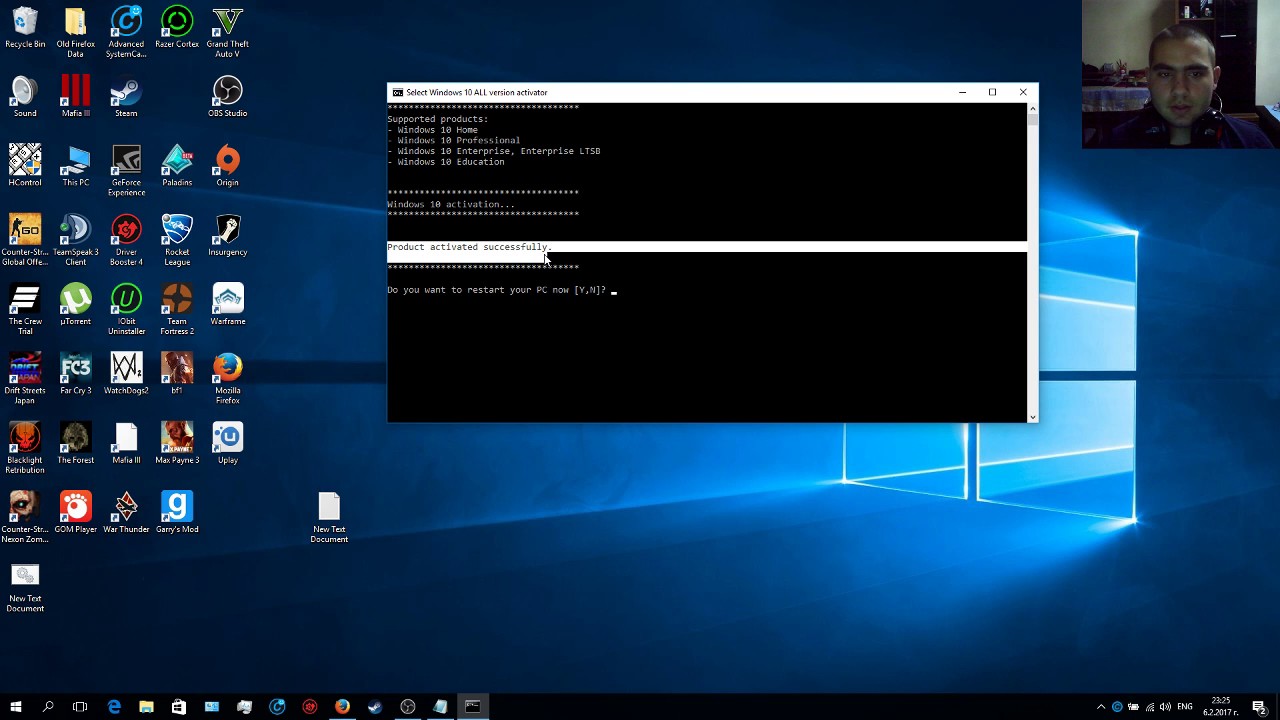
Task: Select the bf1 desktop icon
Action: point(177,374)
